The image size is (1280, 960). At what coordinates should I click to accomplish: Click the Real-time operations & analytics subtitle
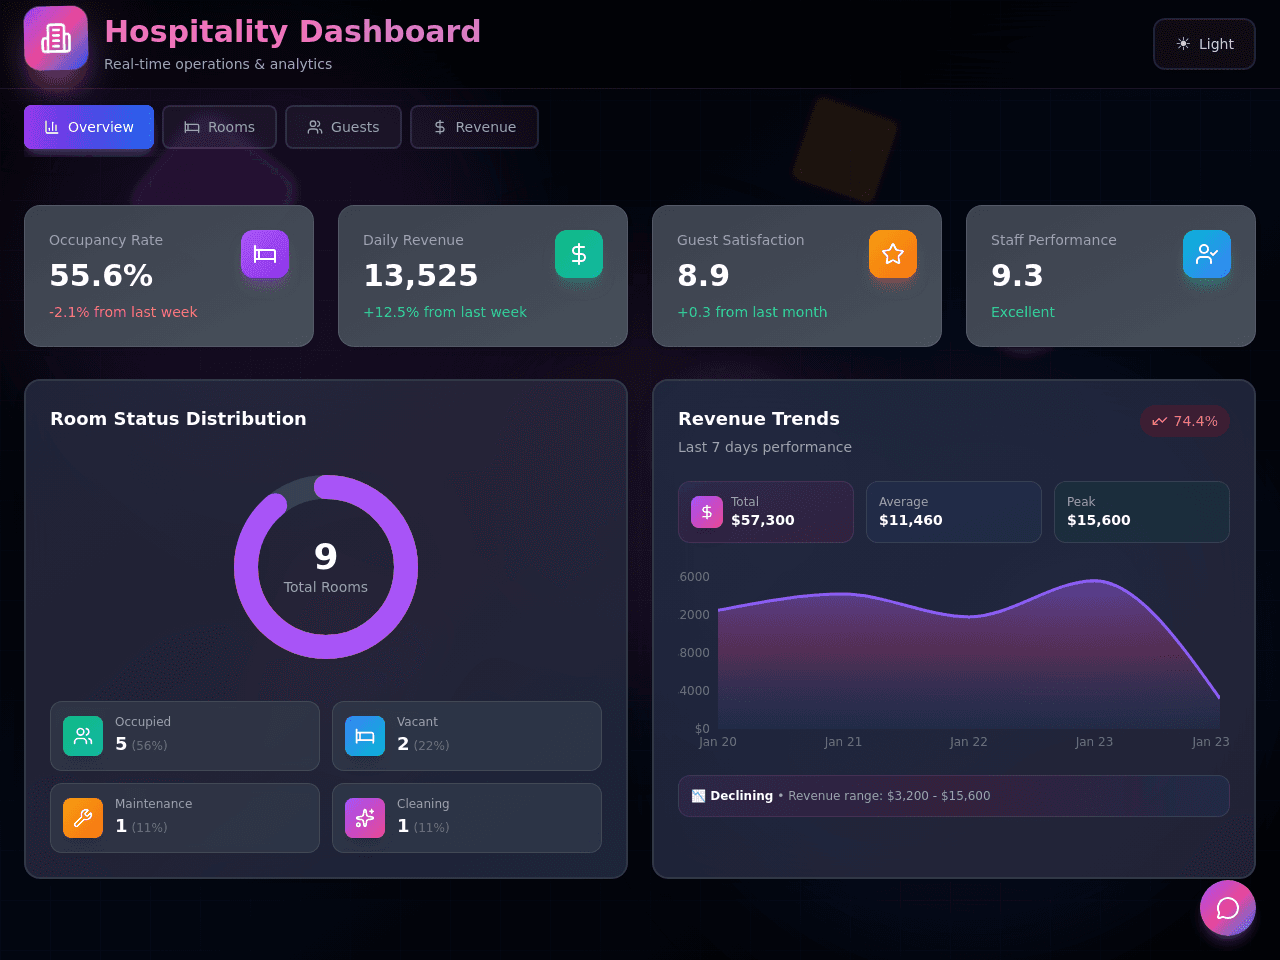point(218,64)
